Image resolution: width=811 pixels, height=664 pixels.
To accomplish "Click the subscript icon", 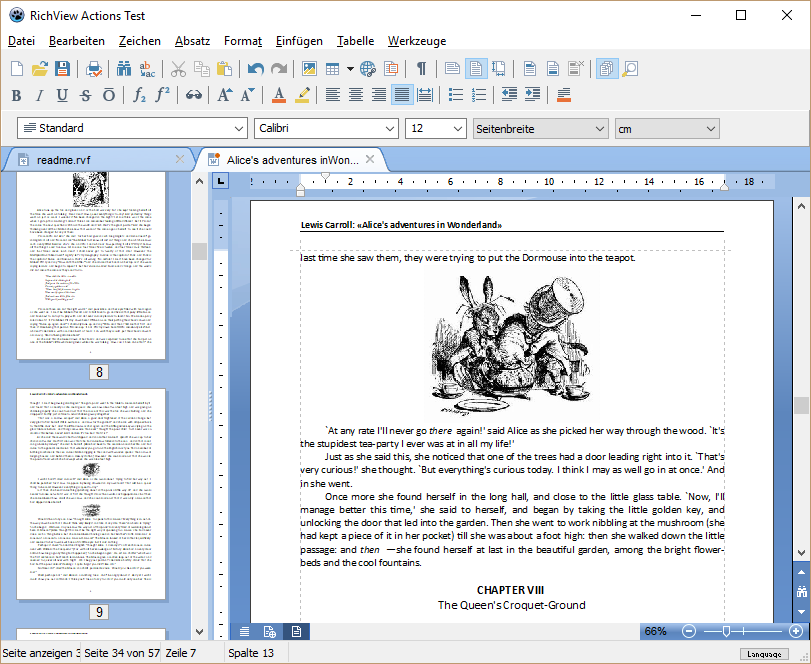I will [140, 95].
